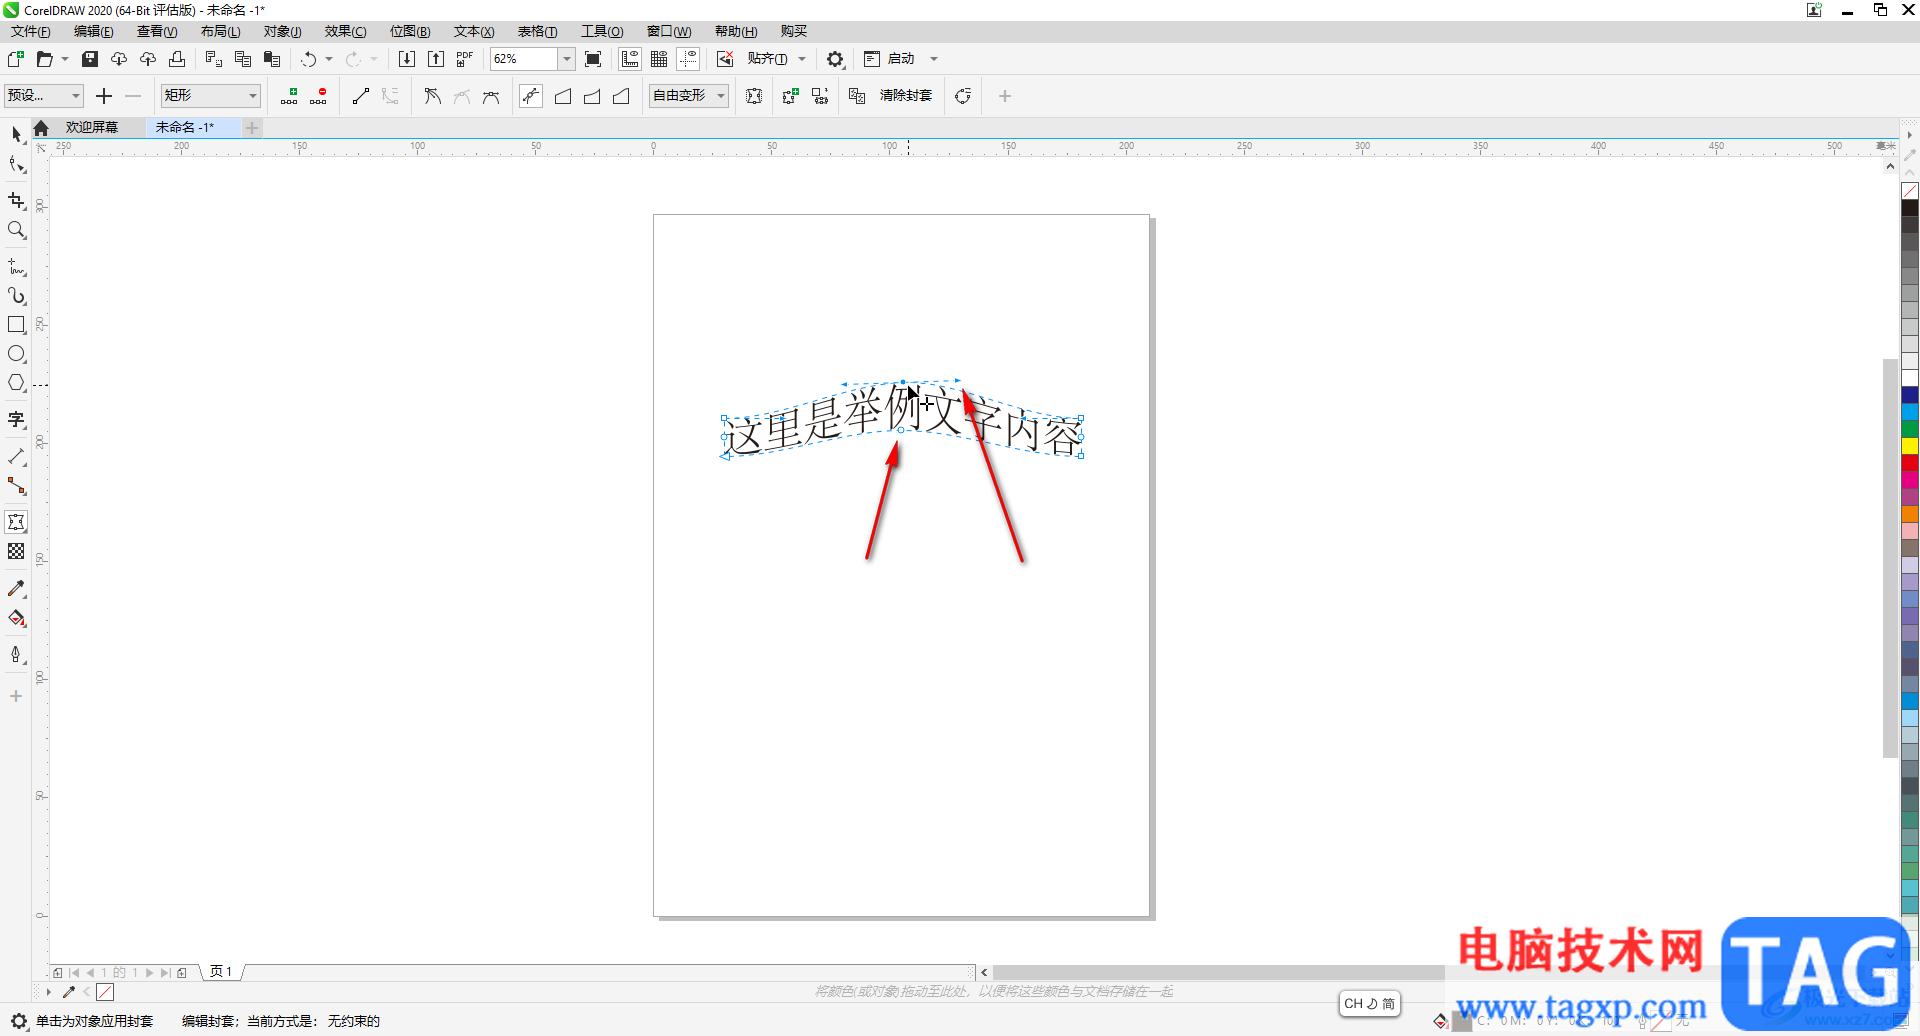Open the 编辑 menu
The image size is (1920, 1036).
[93, 32]
